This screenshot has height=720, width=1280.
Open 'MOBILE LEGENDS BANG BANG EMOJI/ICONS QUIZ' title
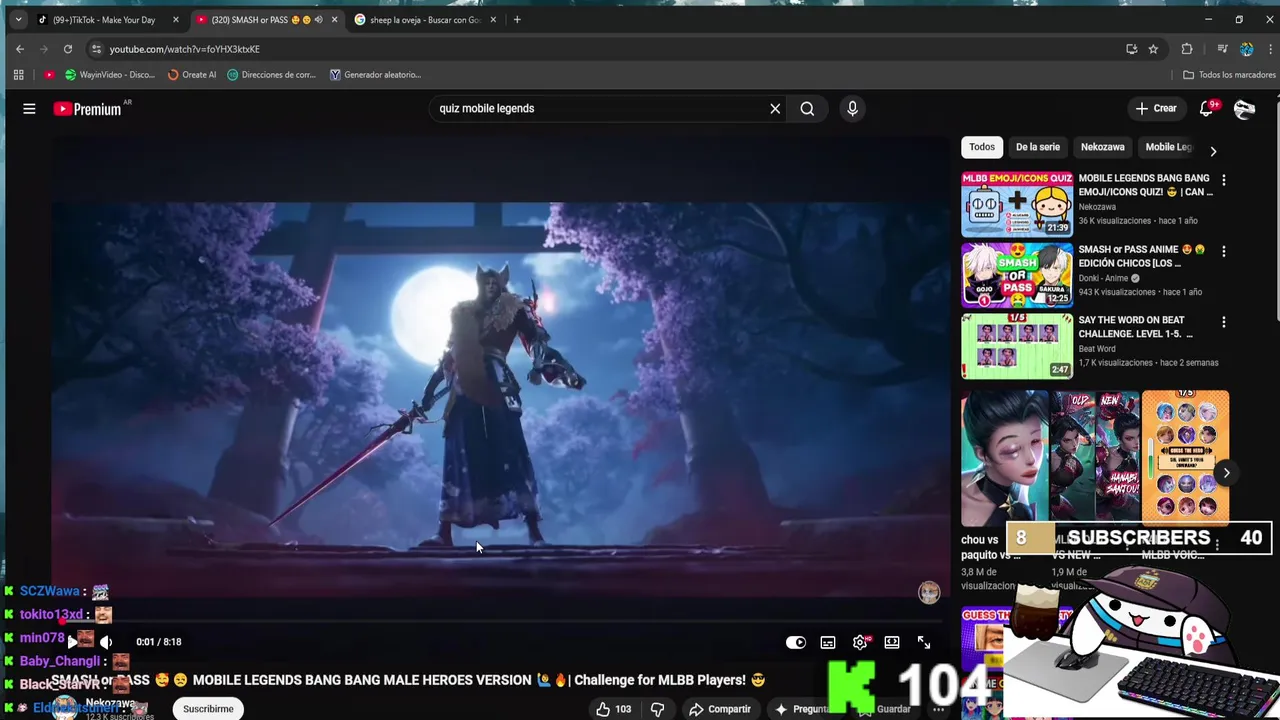click(x=1146, y=185)
